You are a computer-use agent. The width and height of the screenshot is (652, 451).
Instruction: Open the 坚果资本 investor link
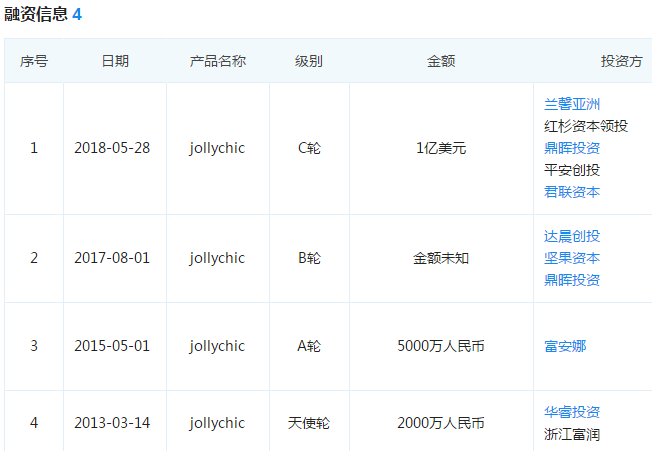click(572, 258)
